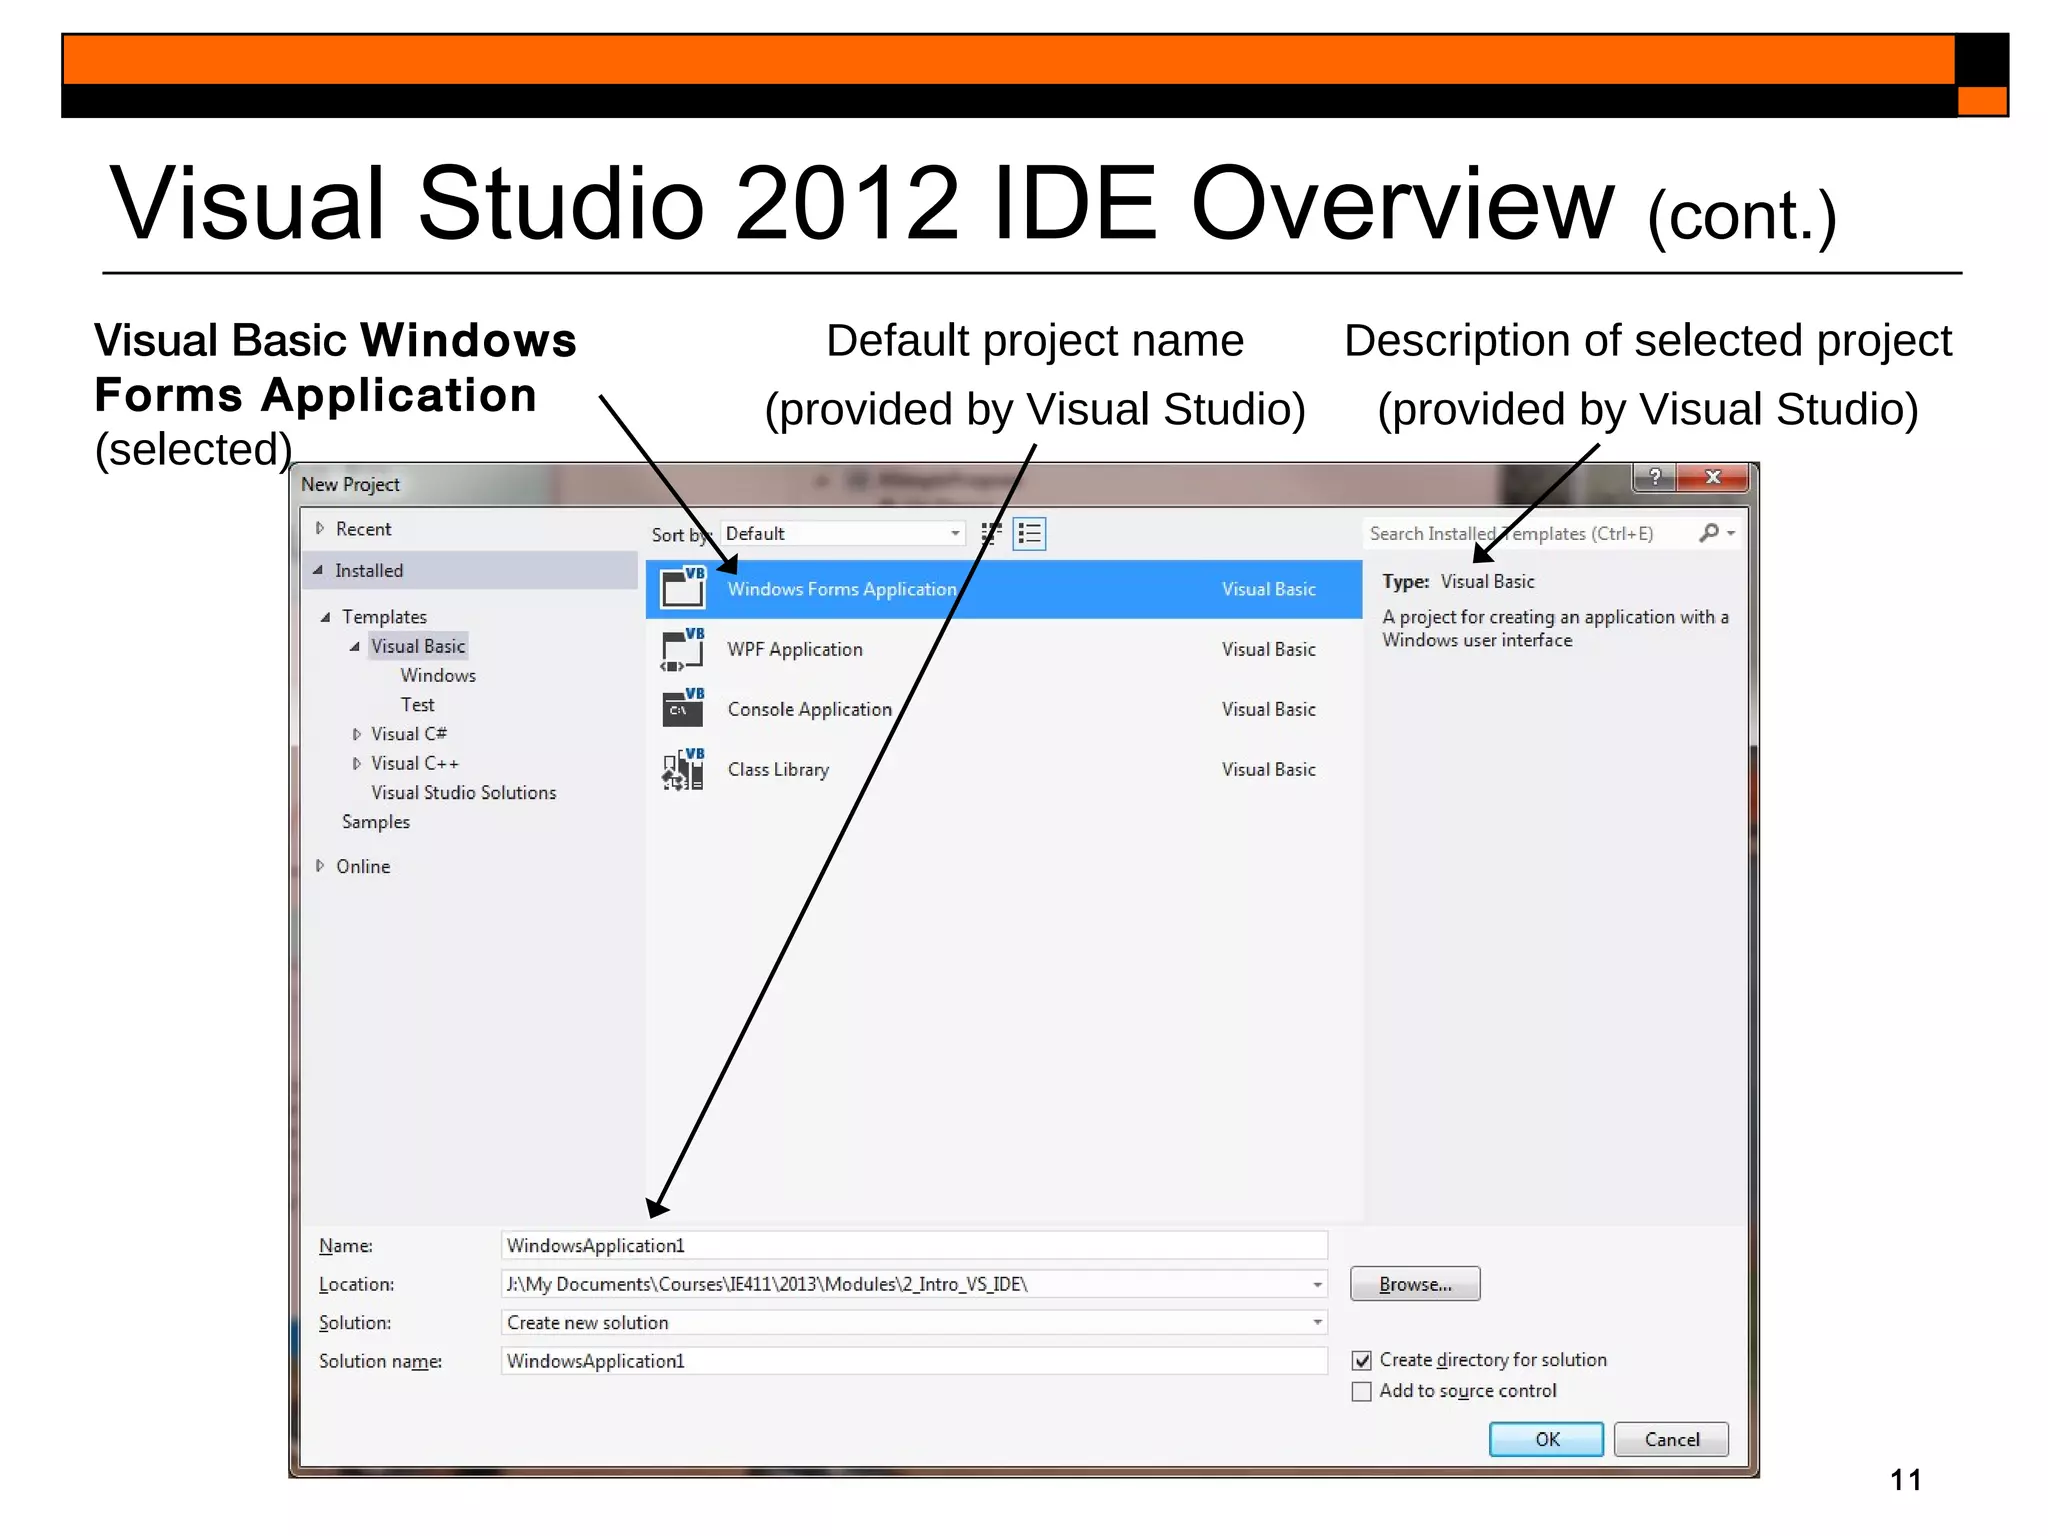Open the Solution Create new solution dropdown
Screen dimensions: 2048x1536
pos(1317,1322)
